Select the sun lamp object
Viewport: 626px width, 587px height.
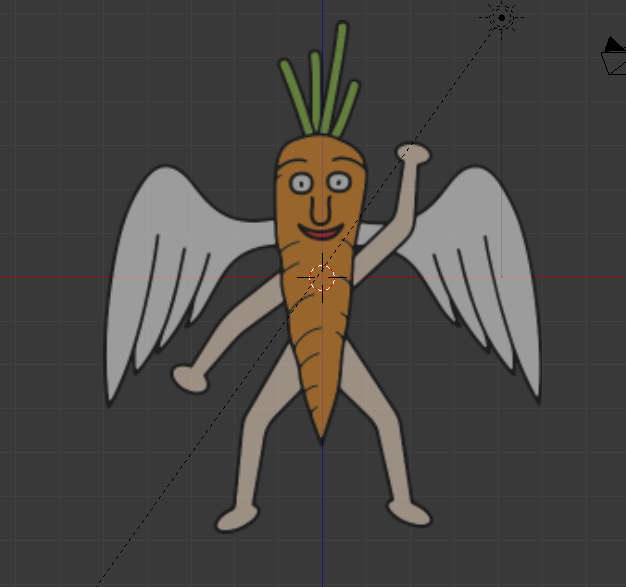501,17
